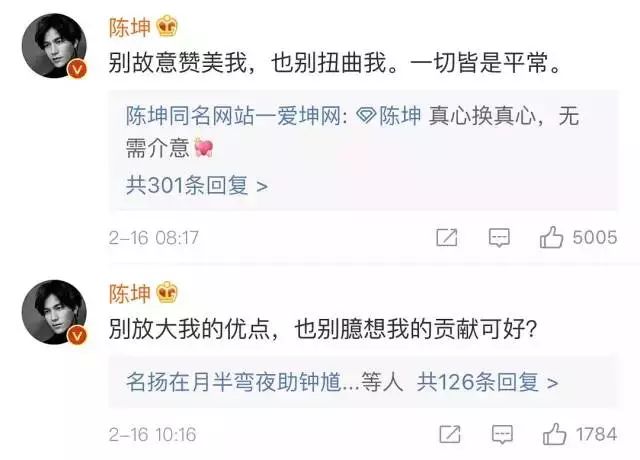
Task: Click the 2-16 08:17 timestamp
Action: 154,238
